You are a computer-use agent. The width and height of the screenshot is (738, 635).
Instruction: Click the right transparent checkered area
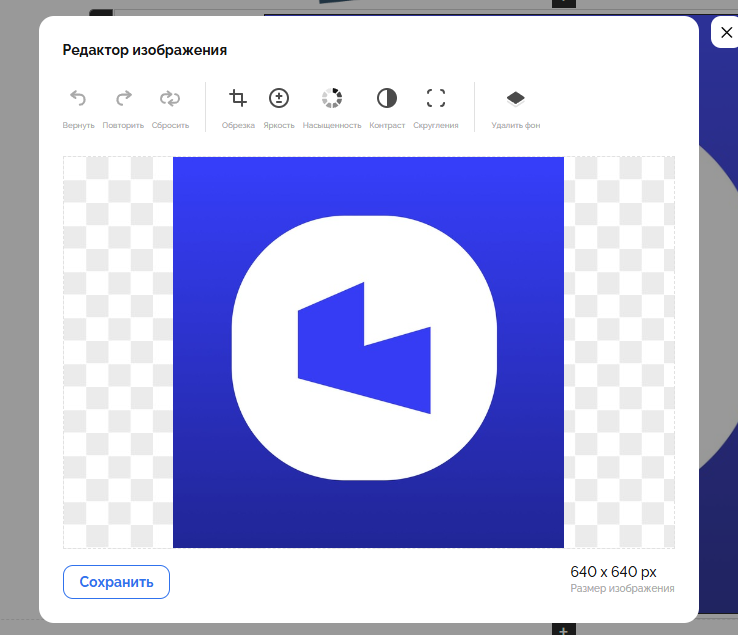point(618,350)
